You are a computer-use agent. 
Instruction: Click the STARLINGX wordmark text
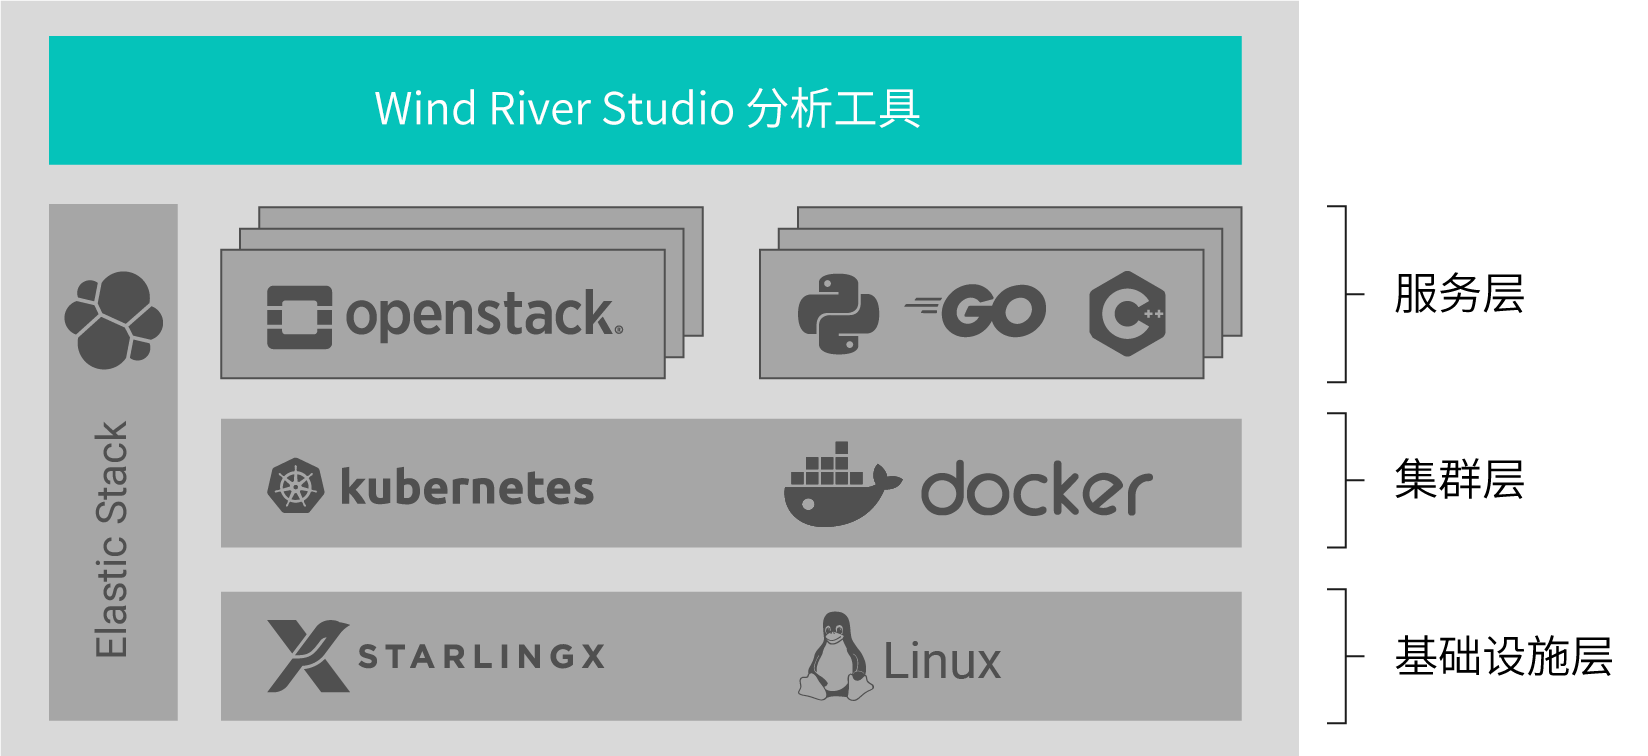tap(482, 656)
